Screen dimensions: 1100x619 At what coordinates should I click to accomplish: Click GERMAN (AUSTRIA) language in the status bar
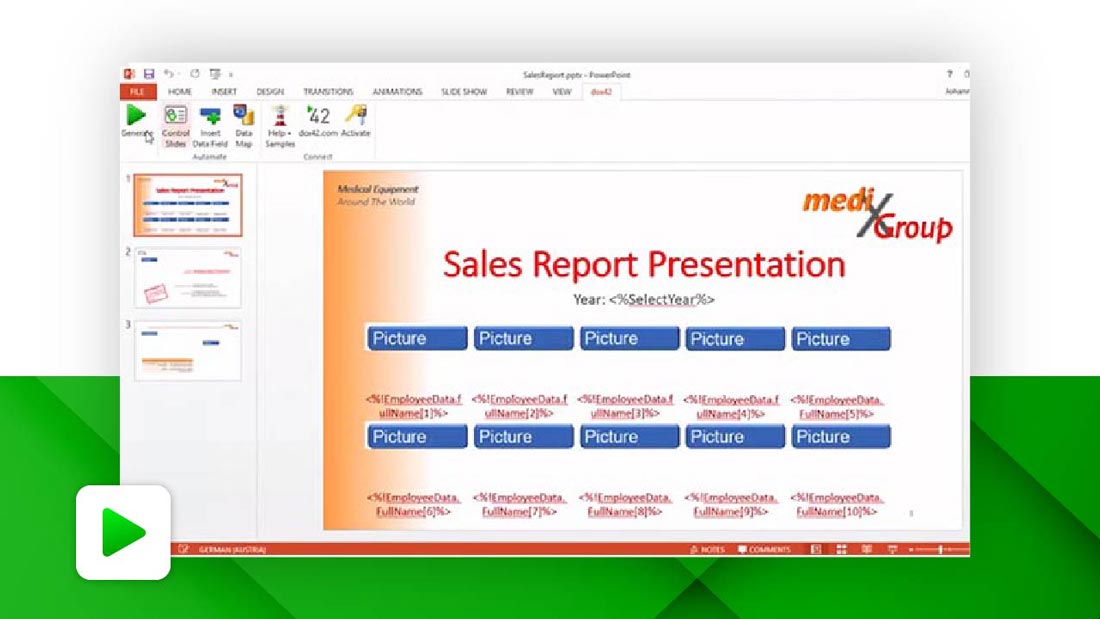[232, 550]
